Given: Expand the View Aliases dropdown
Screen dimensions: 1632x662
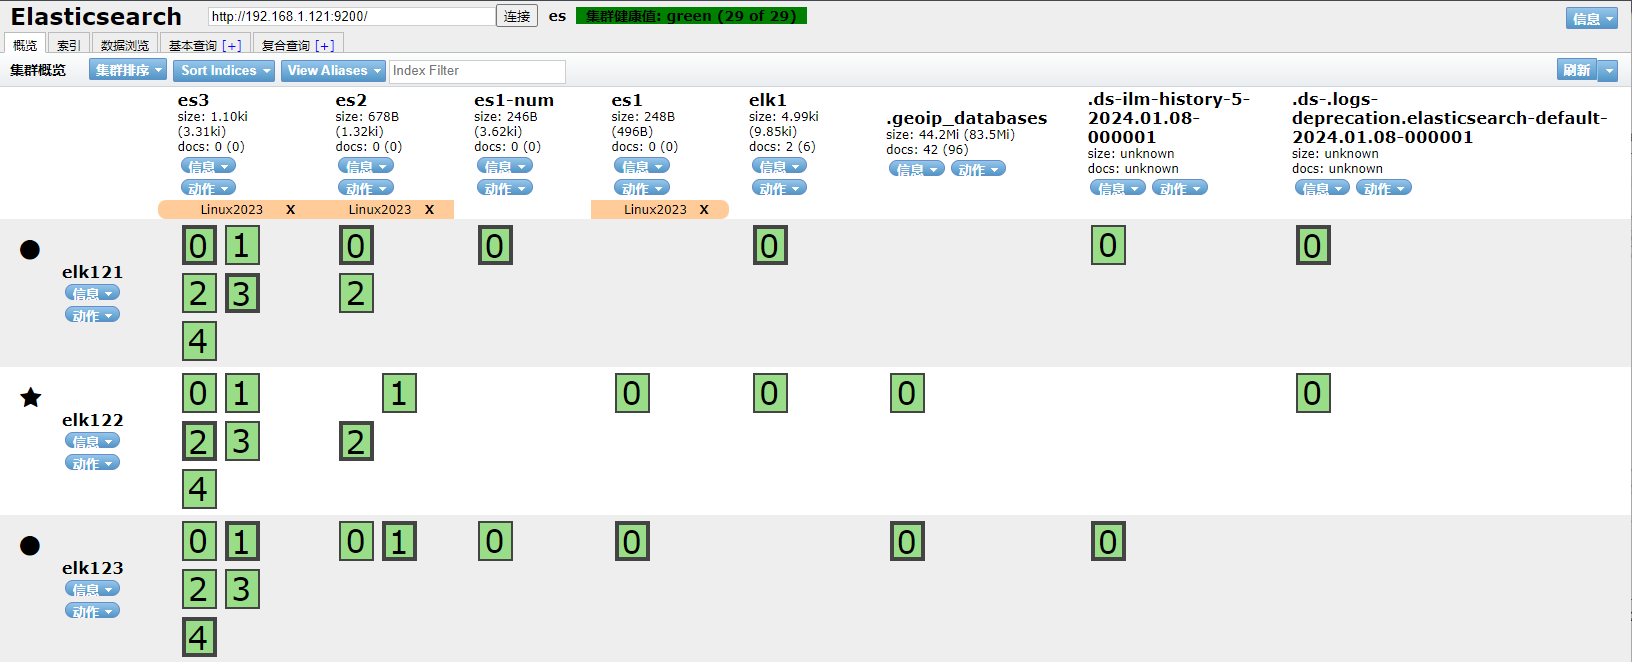Looking at the screenshot, I should click(333, 71).
